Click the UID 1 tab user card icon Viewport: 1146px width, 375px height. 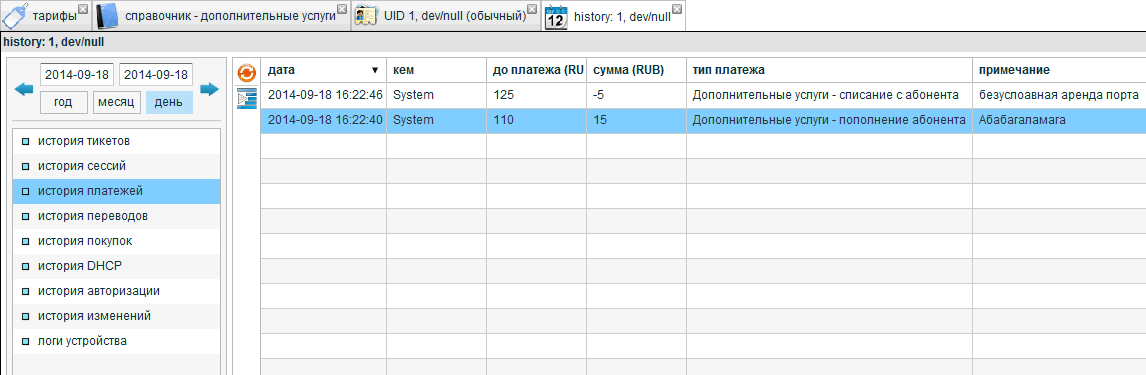point(366,16)
